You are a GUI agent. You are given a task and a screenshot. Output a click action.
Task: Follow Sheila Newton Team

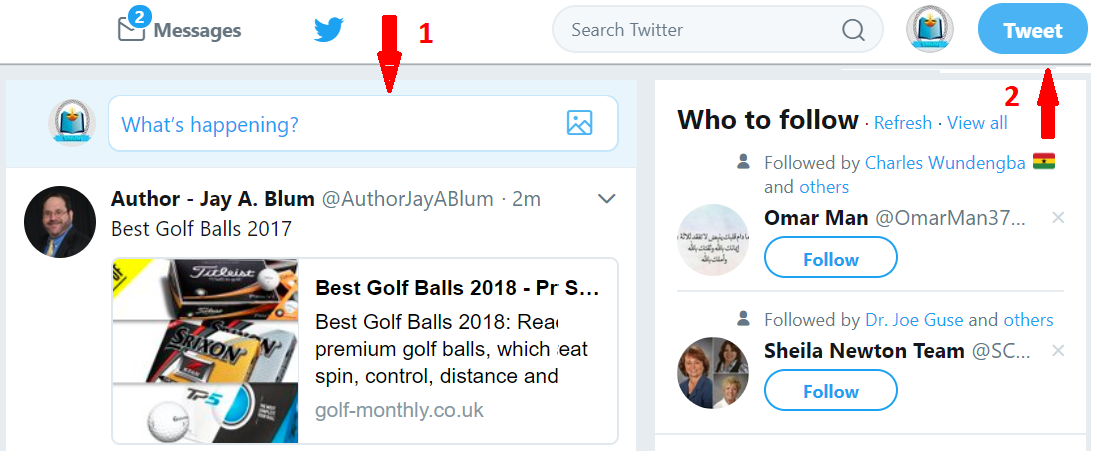830,391
